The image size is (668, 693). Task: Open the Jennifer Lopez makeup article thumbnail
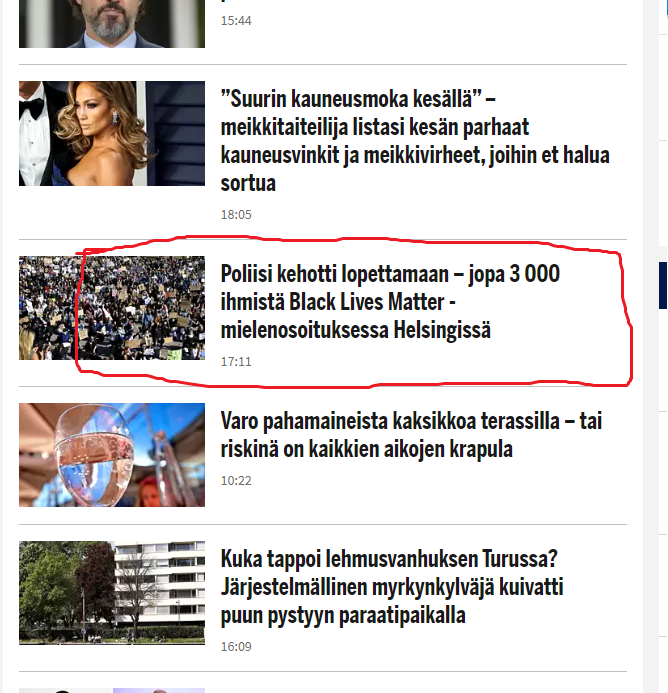click(x=112, y=133)
